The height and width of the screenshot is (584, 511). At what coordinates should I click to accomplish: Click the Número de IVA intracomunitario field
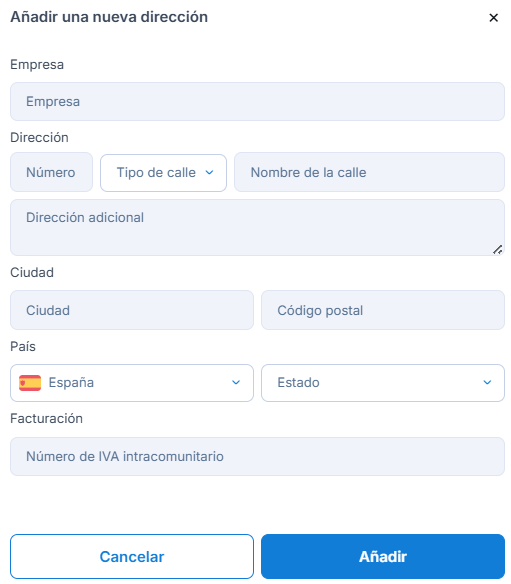pos(257,456)
